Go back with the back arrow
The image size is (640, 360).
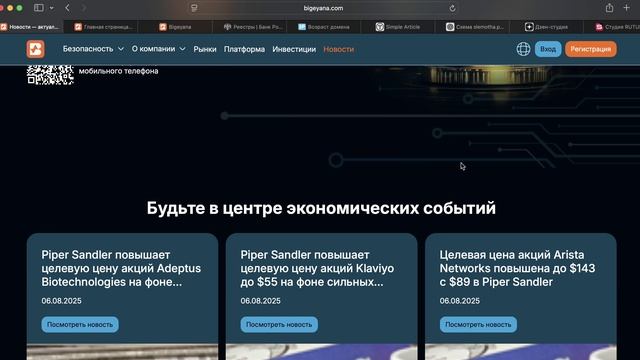67,8
